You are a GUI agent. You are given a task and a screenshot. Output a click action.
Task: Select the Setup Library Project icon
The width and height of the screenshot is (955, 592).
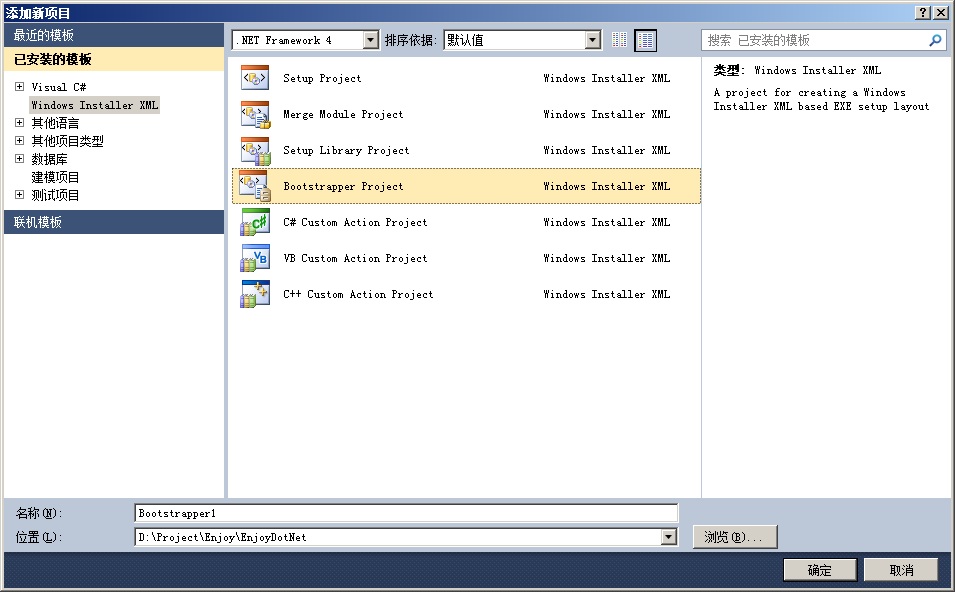(255, 150)
